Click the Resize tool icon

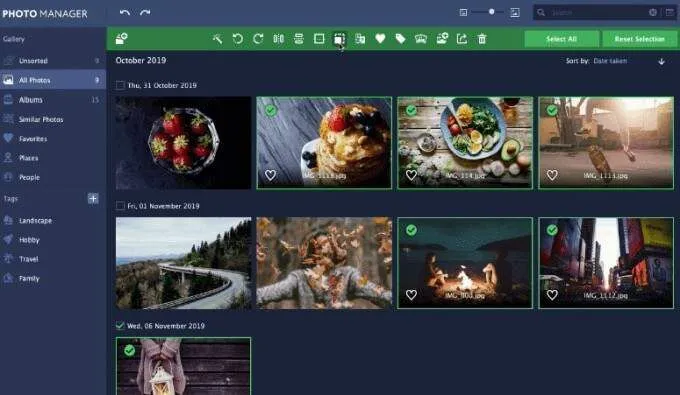339,39
